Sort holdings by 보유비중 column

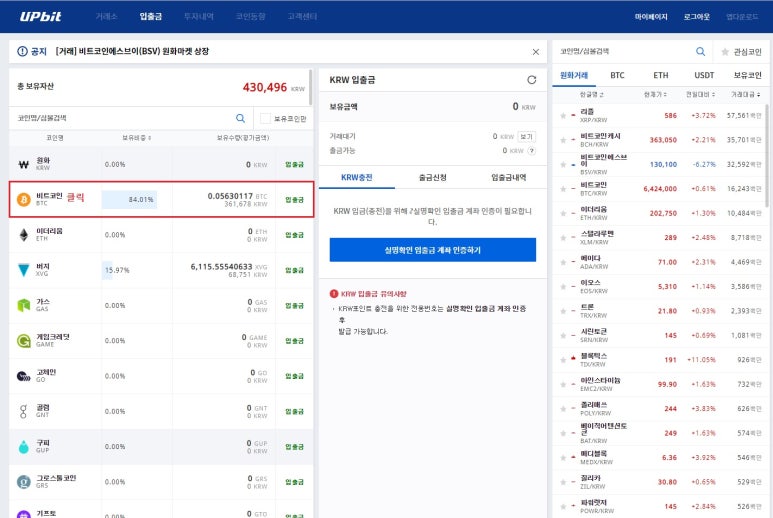point(137,138)
